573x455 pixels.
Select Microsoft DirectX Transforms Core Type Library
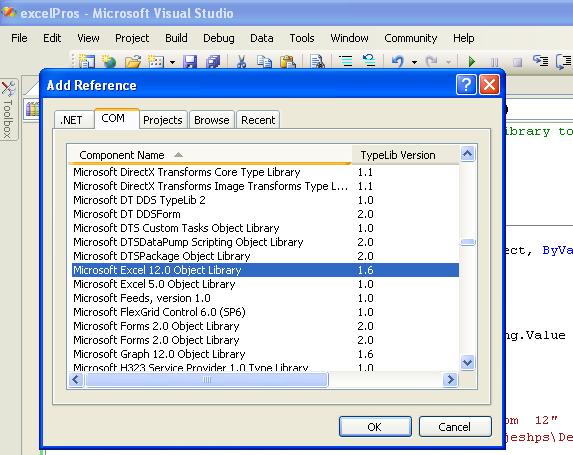pyautogui.click(x=265, y=172)
